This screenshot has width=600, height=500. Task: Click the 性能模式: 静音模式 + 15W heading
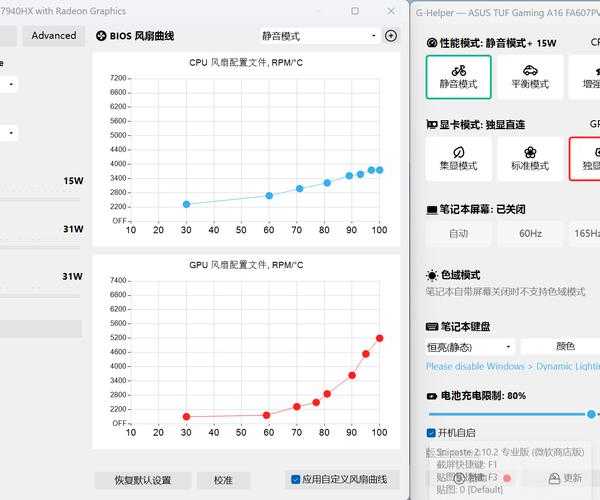(x=497, y=43)
